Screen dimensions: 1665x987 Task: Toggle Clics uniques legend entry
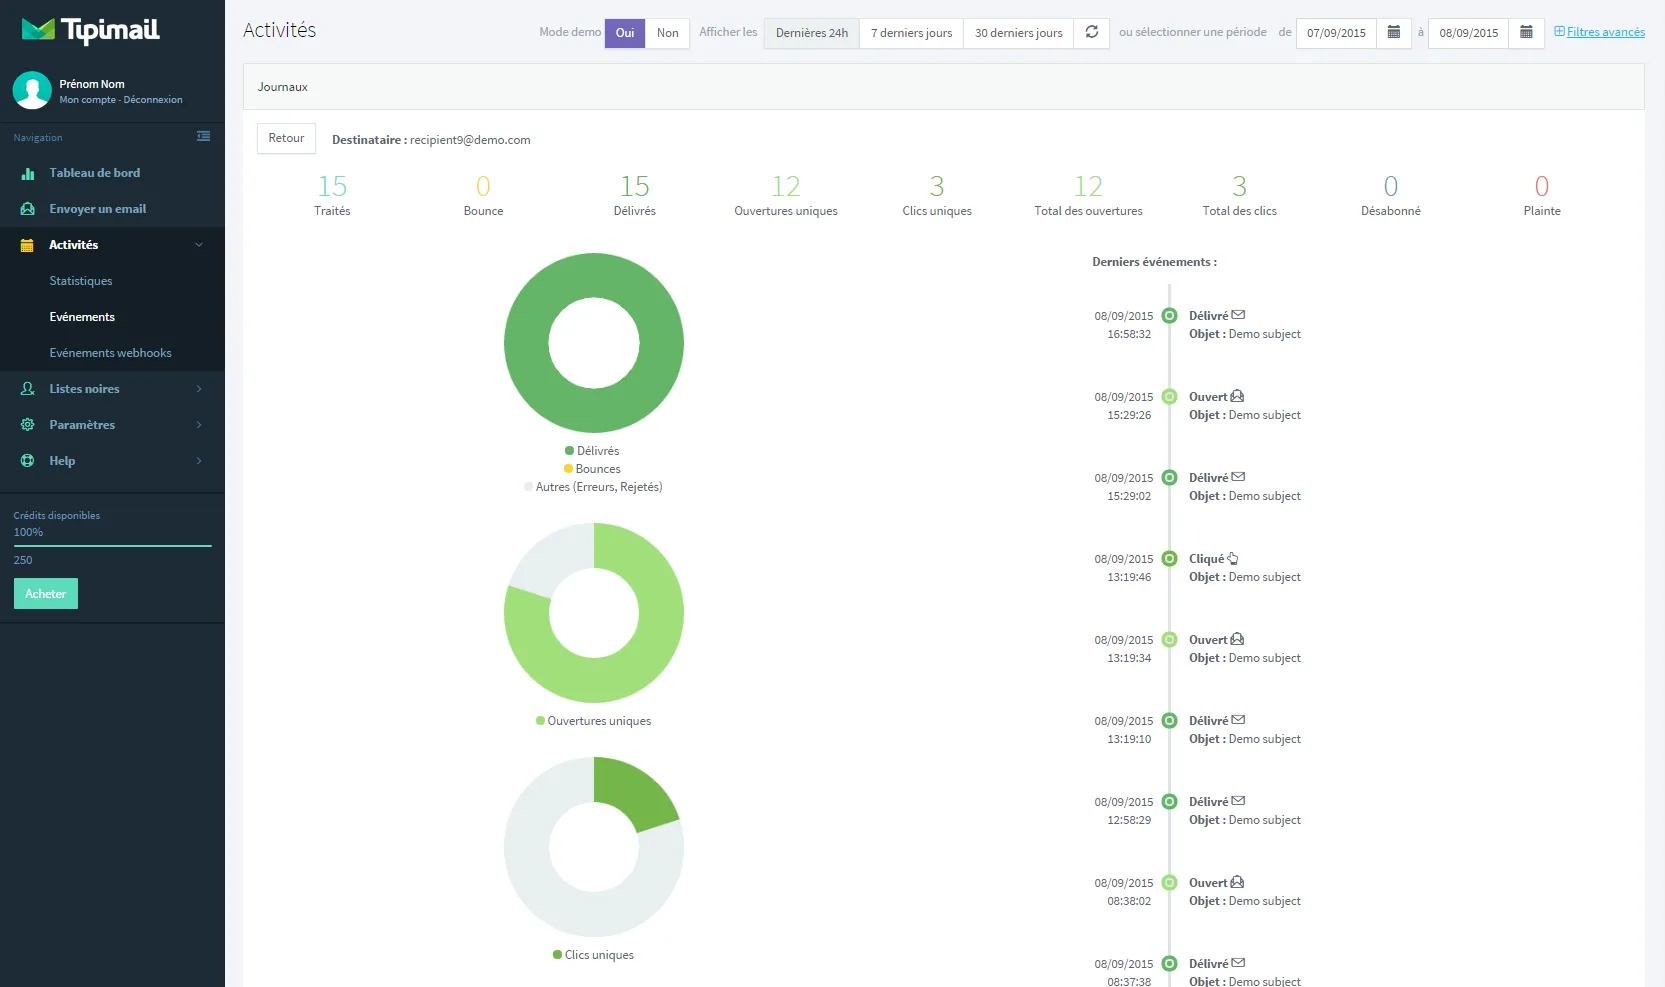(593, 955)
